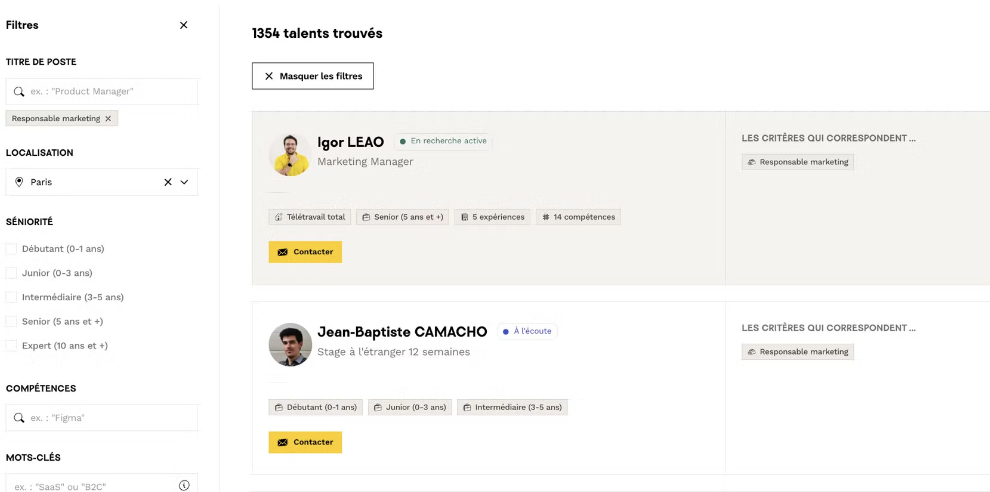Click Masquer les filtres button
Image resolution: width=990 pixels, height=492 pixels.
[313, 76]
